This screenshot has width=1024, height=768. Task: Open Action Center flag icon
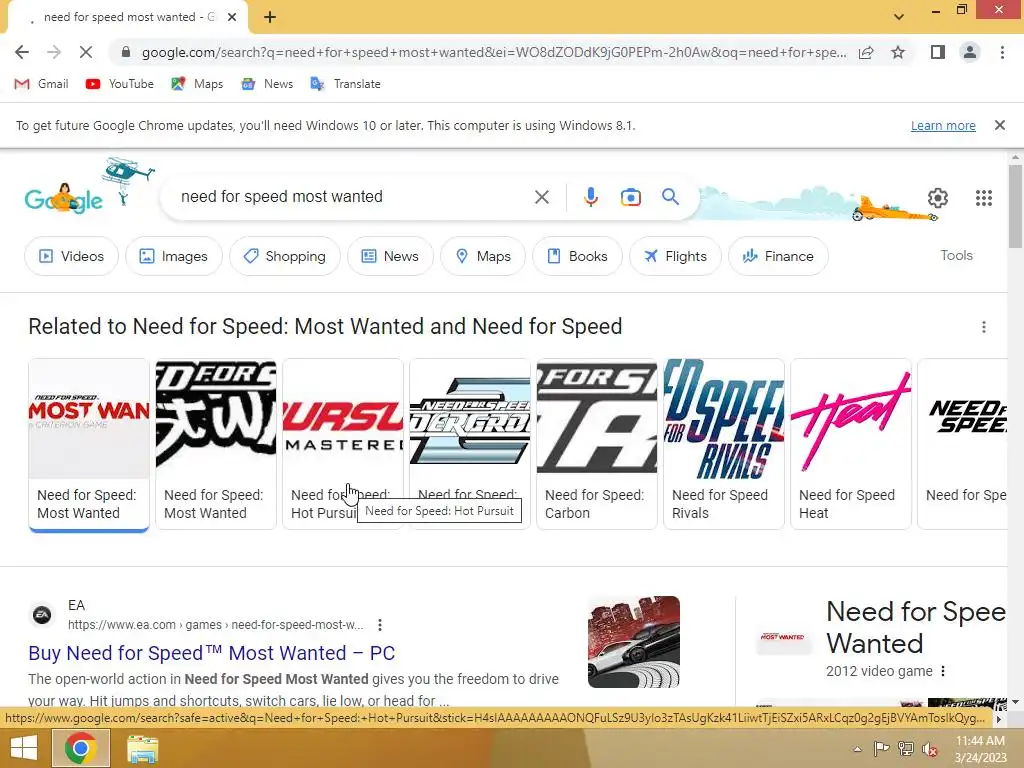[x=881, y=749]
